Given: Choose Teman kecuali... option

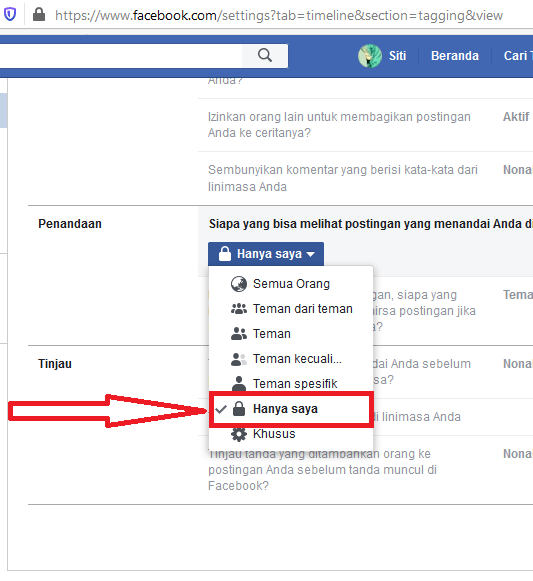Looking at the screenshot, I should (x=291, y=359).
